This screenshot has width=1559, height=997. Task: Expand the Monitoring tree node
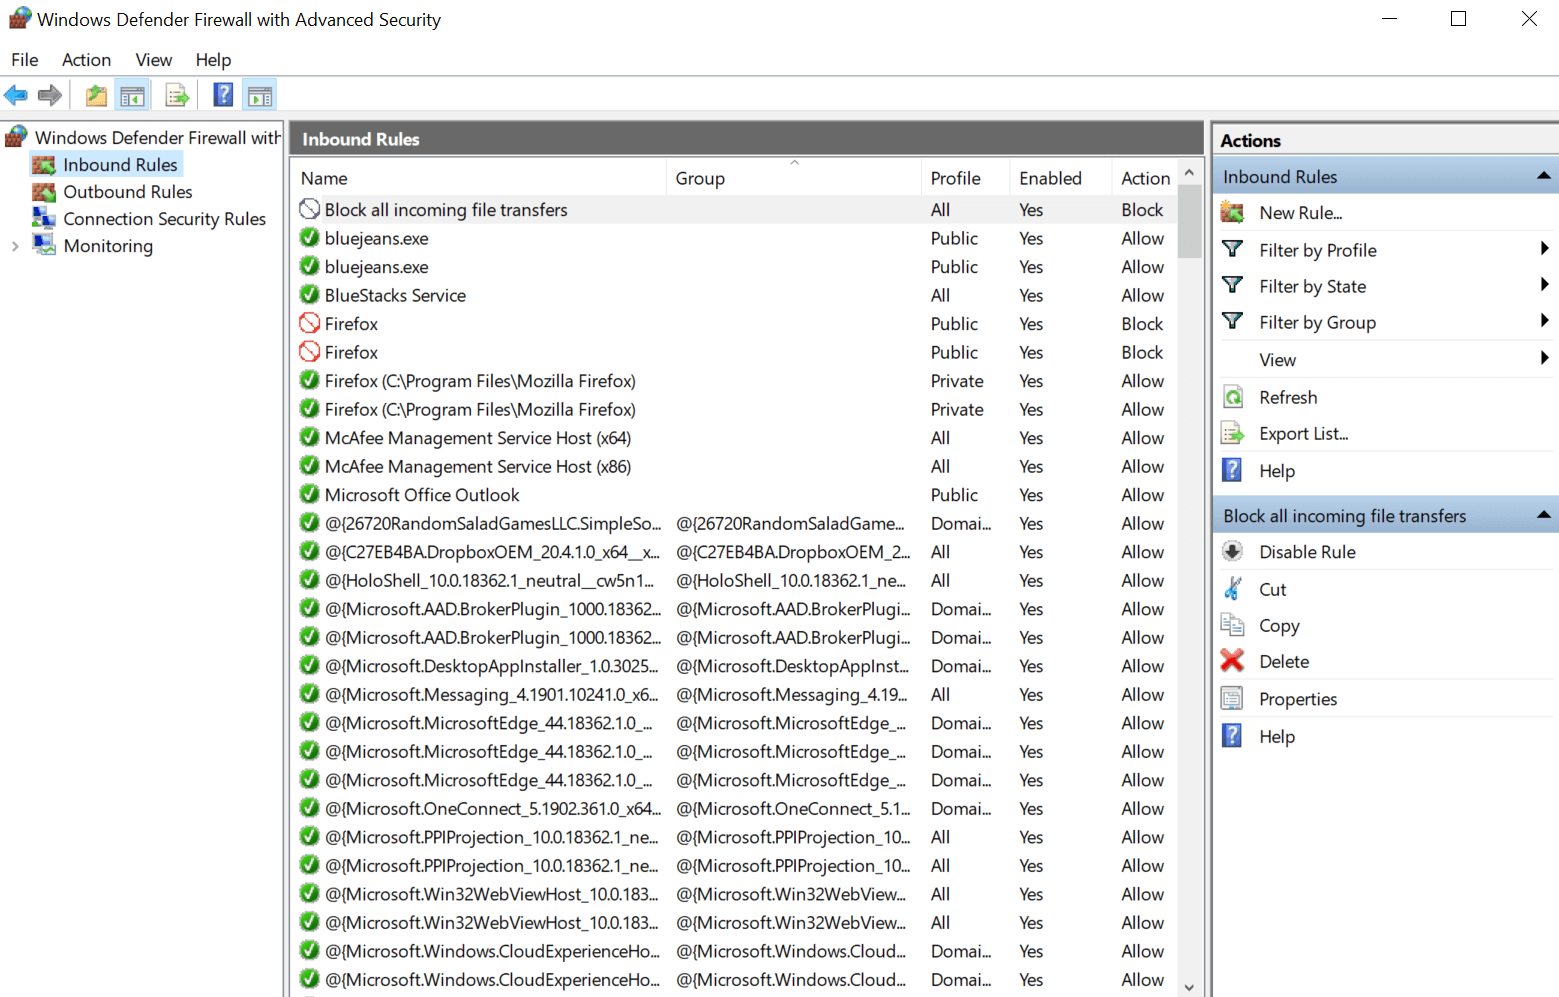pos(15,246)
